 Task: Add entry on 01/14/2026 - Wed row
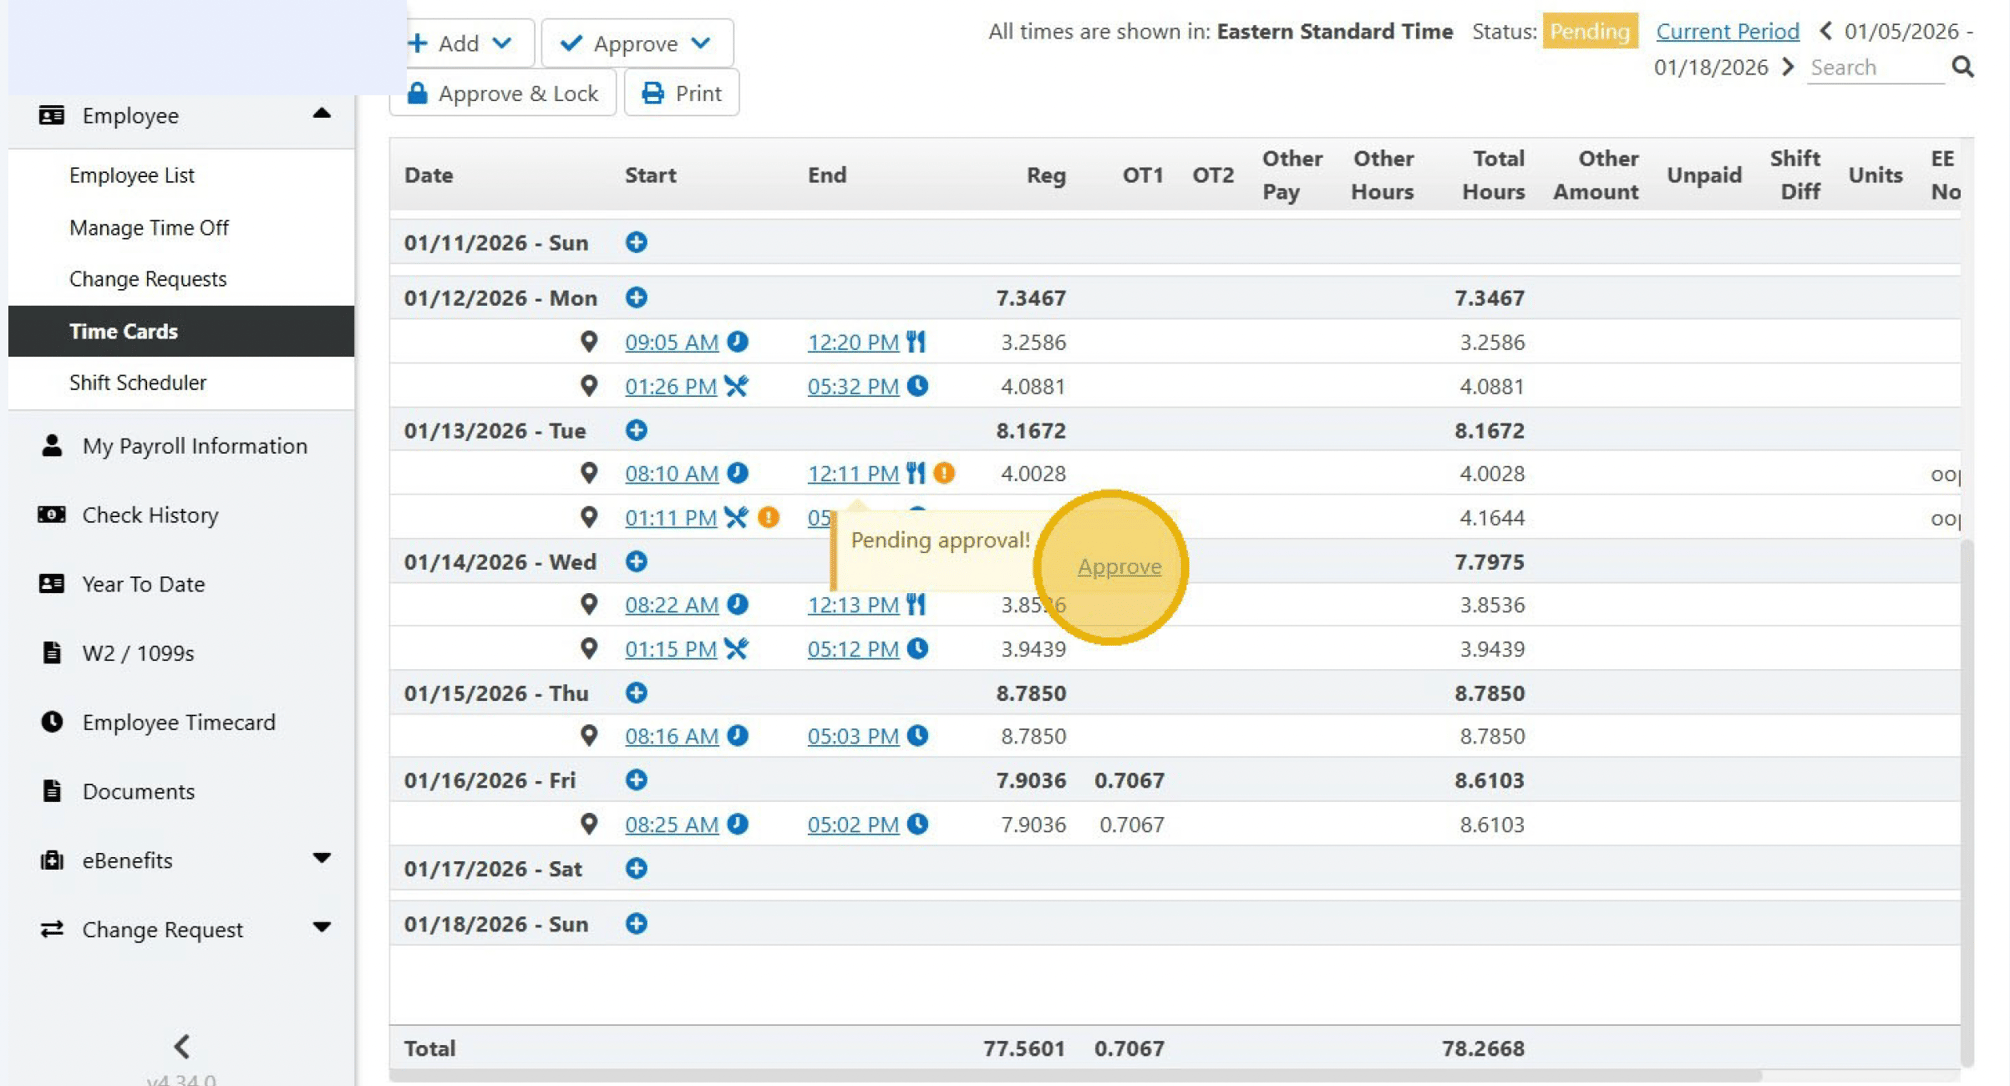pos(636,561)
